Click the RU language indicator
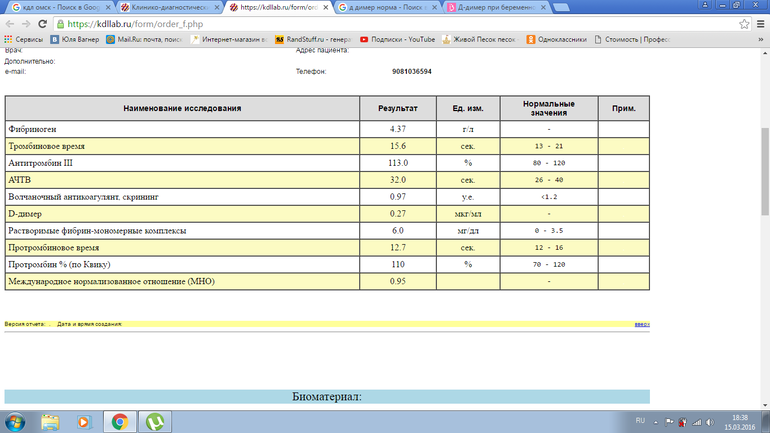 pos(641,421)
